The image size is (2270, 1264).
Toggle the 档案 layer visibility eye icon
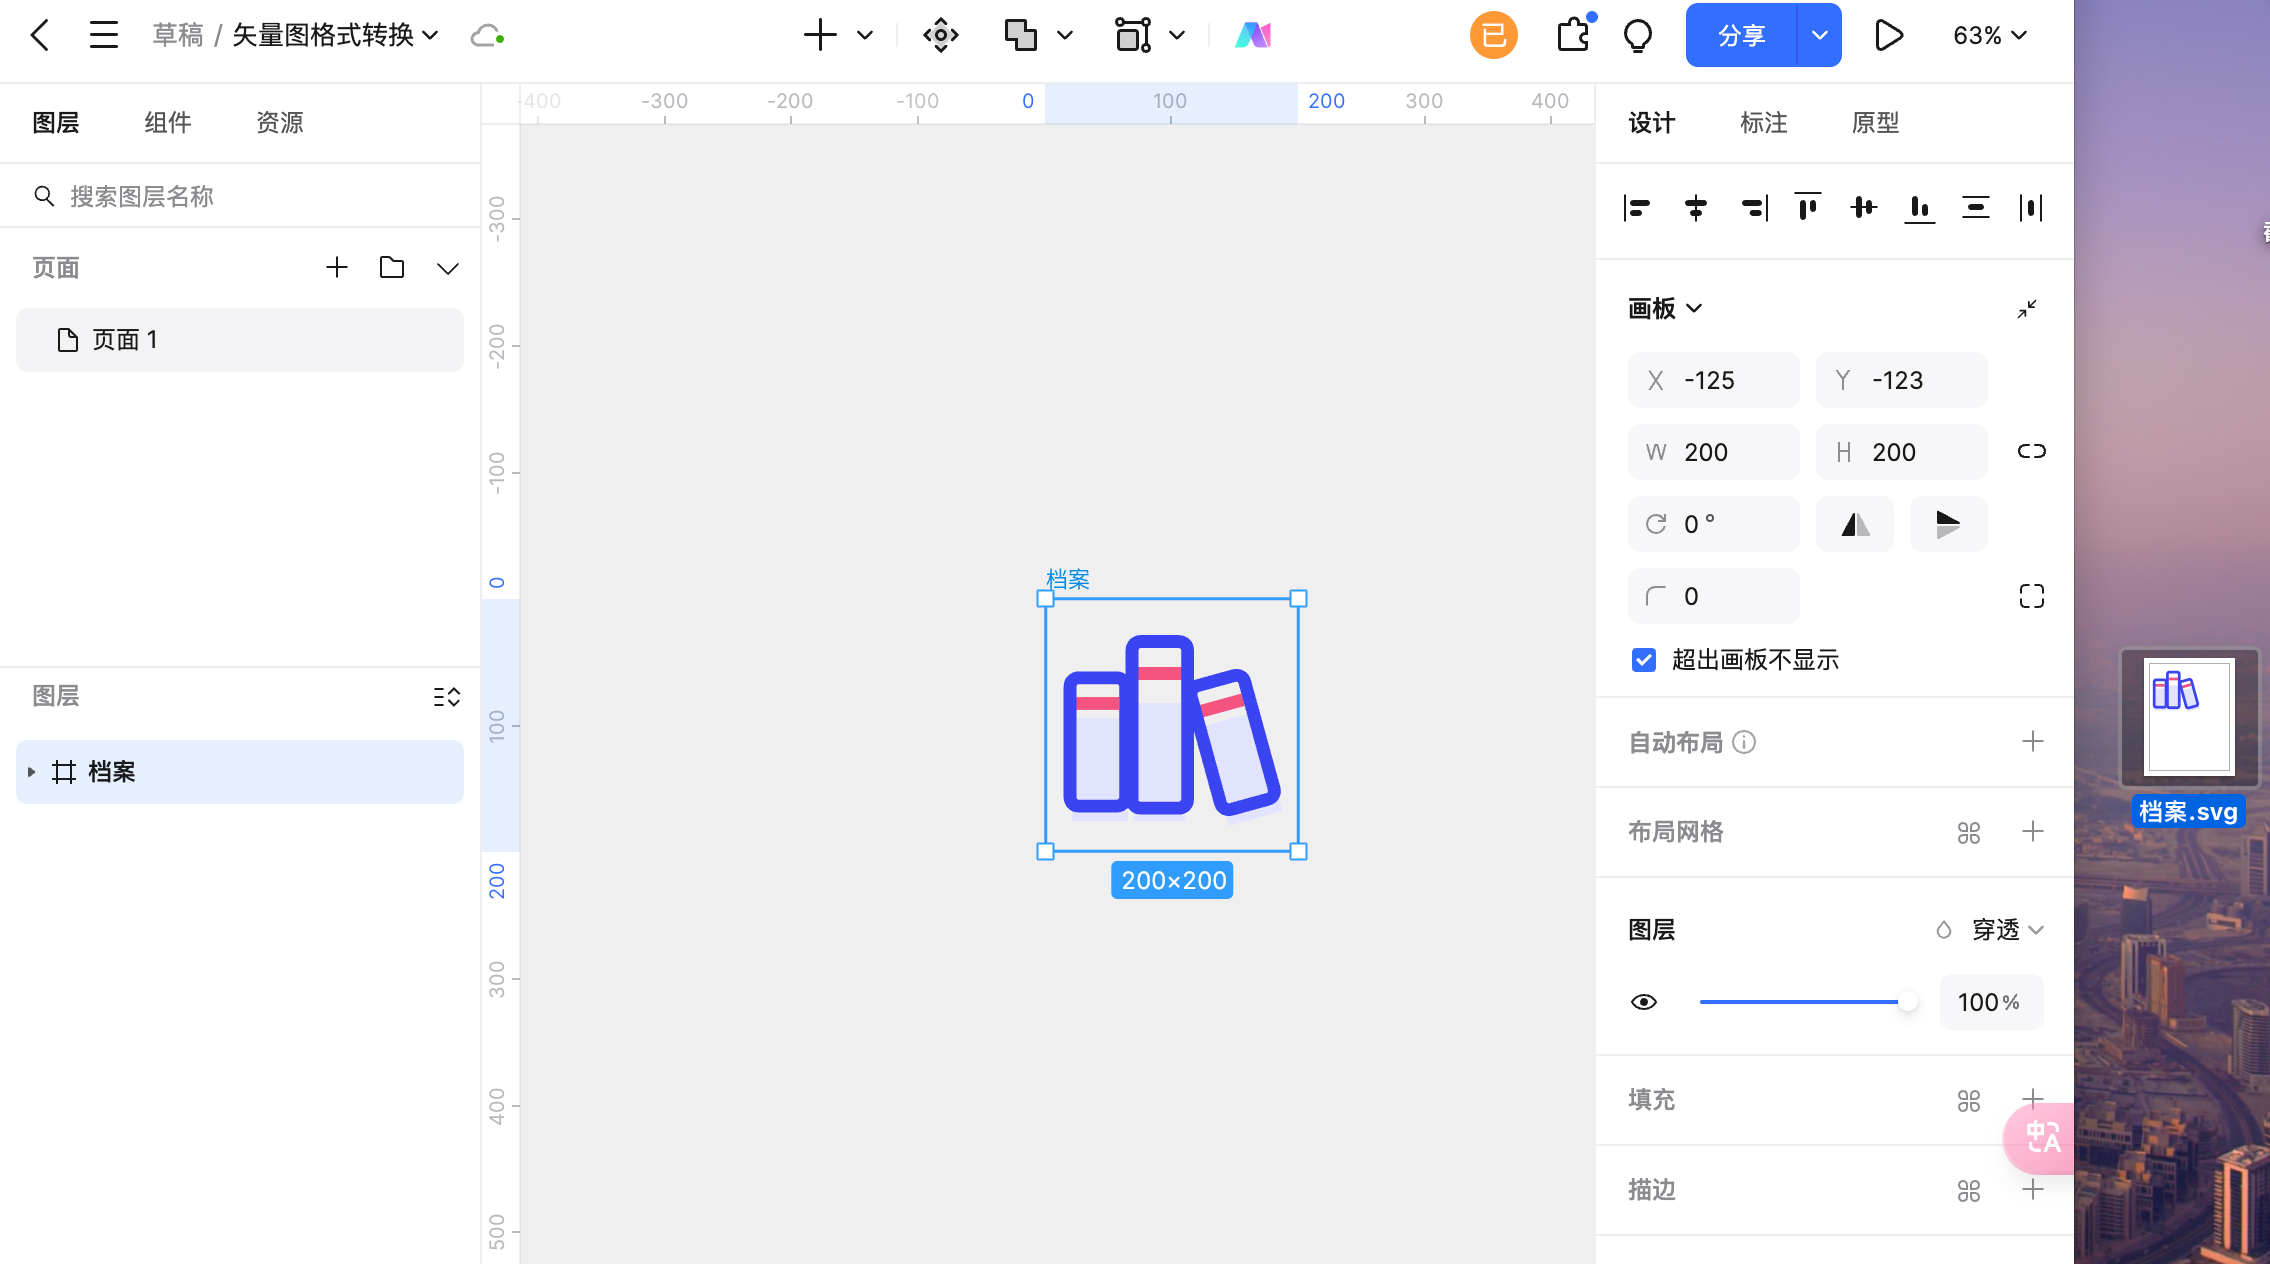(x=1645, y=1001)
